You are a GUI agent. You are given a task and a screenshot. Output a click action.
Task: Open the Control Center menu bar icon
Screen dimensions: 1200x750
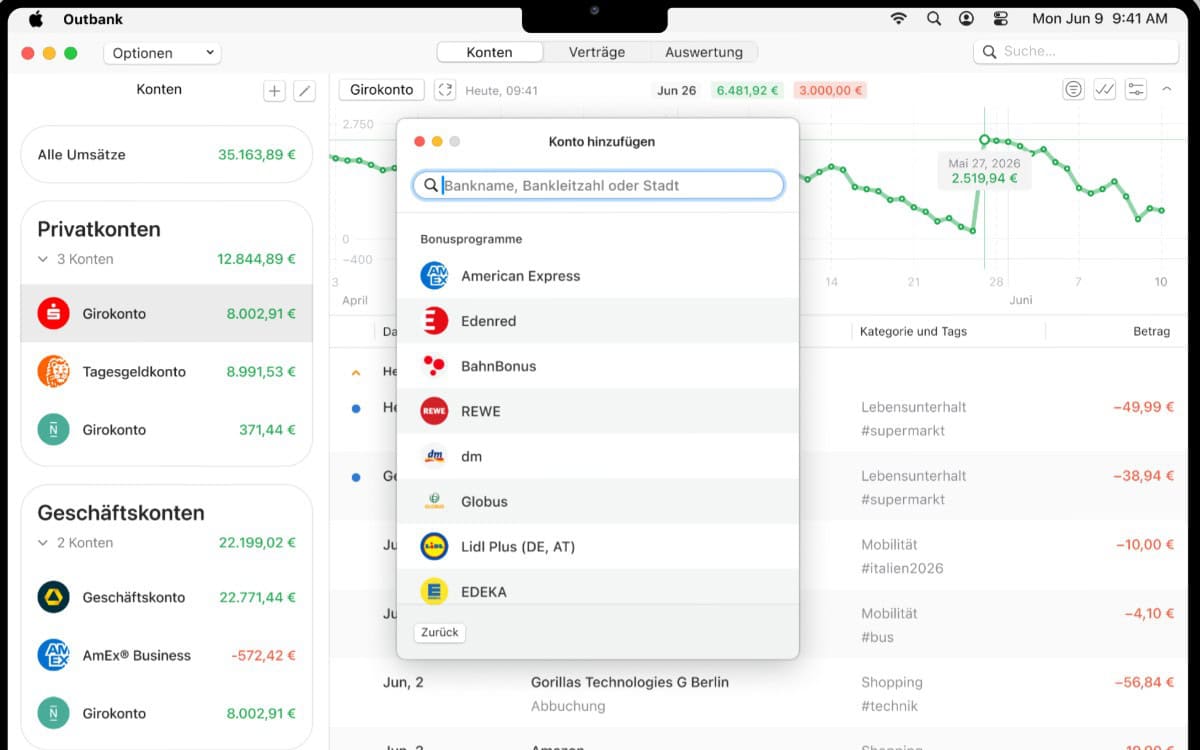point(1001,18)
